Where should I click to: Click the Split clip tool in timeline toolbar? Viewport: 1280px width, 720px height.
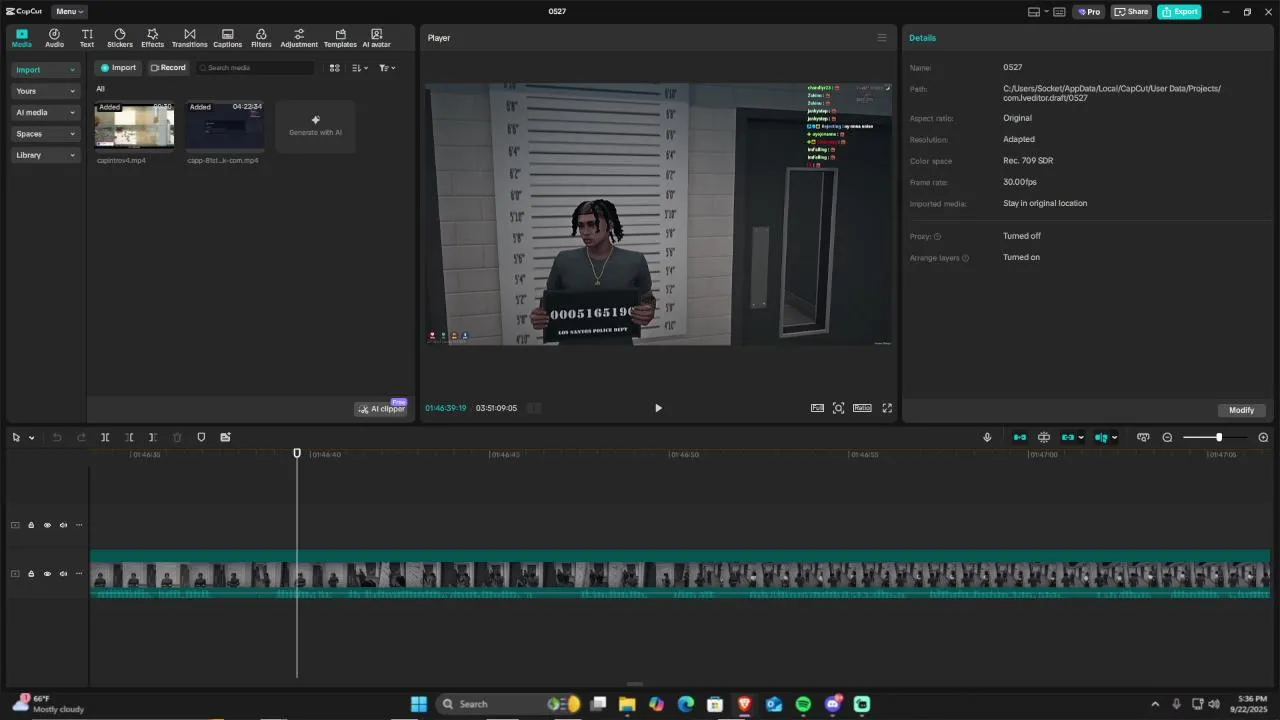[x=105, y=437]
